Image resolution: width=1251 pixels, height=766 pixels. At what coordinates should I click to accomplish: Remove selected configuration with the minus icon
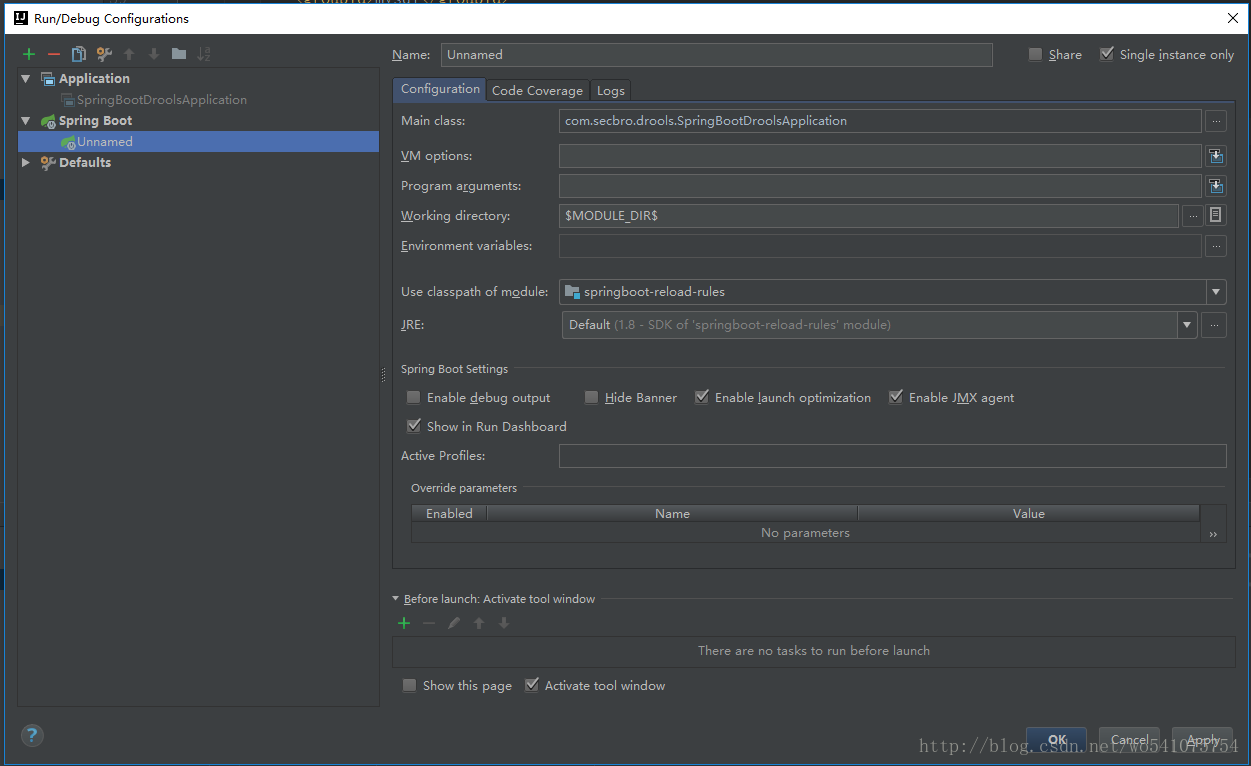pyautogui.click(x=54, y=54)
